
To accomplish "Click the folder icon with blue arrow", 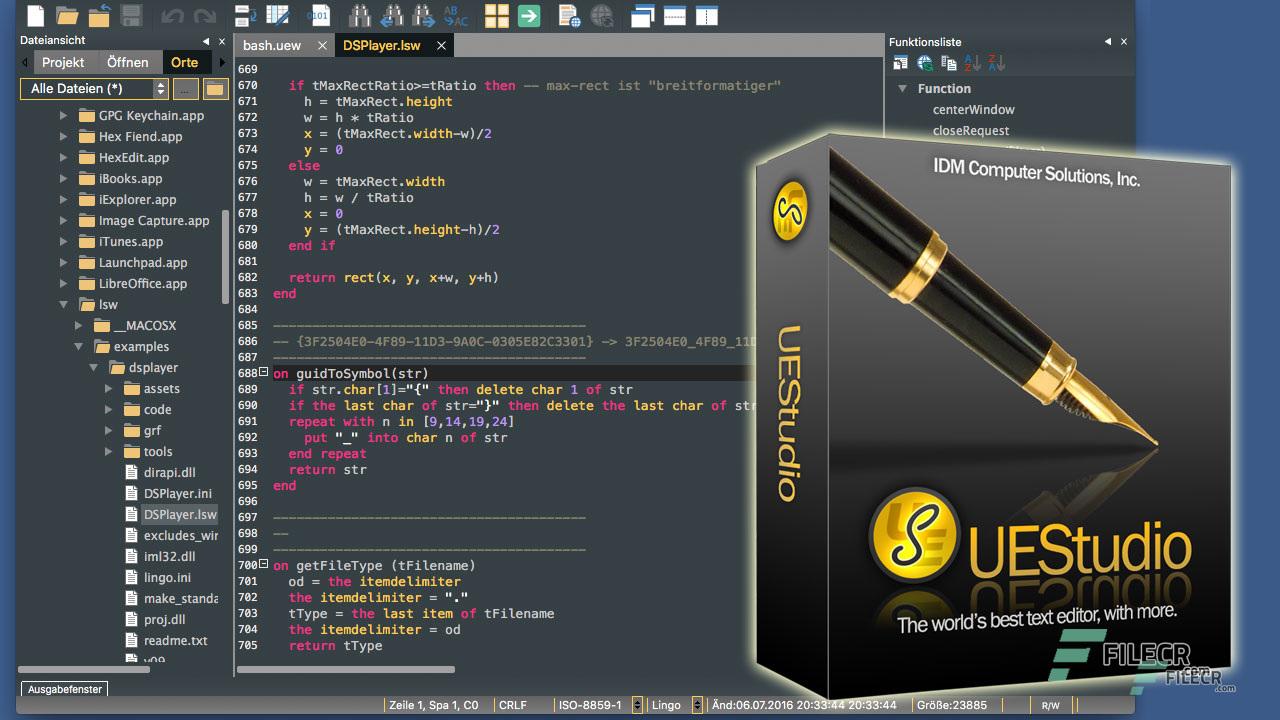I will tap(99, 15).
